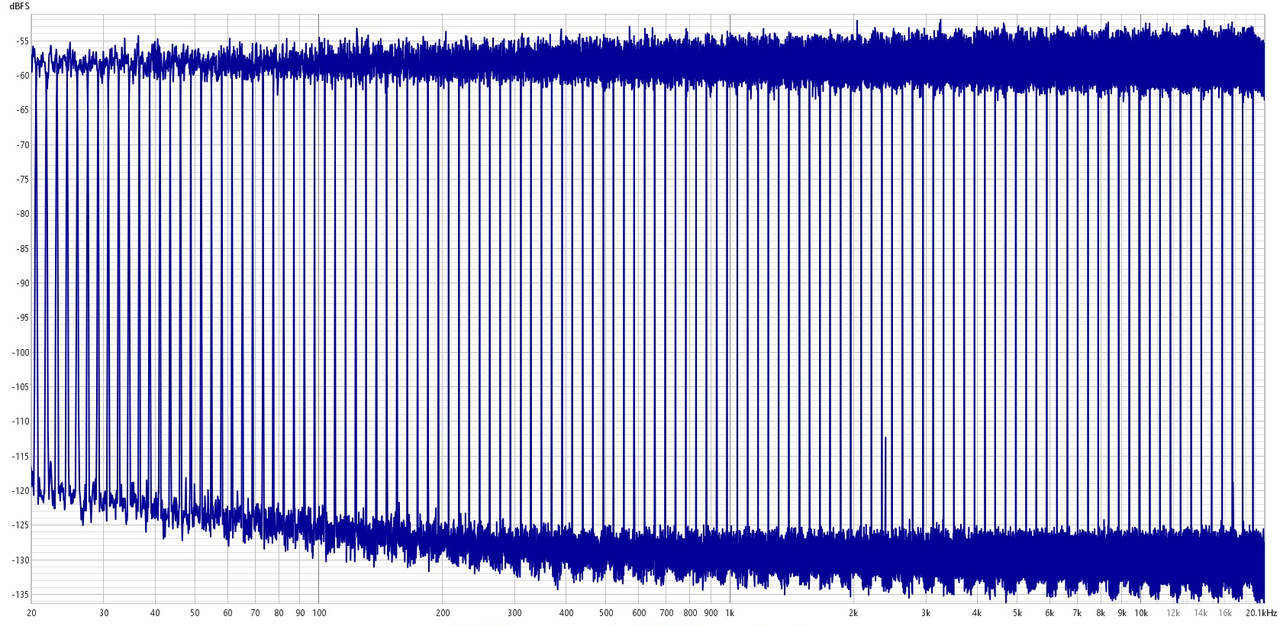Click the 1k frequency label

pos(730,612)
